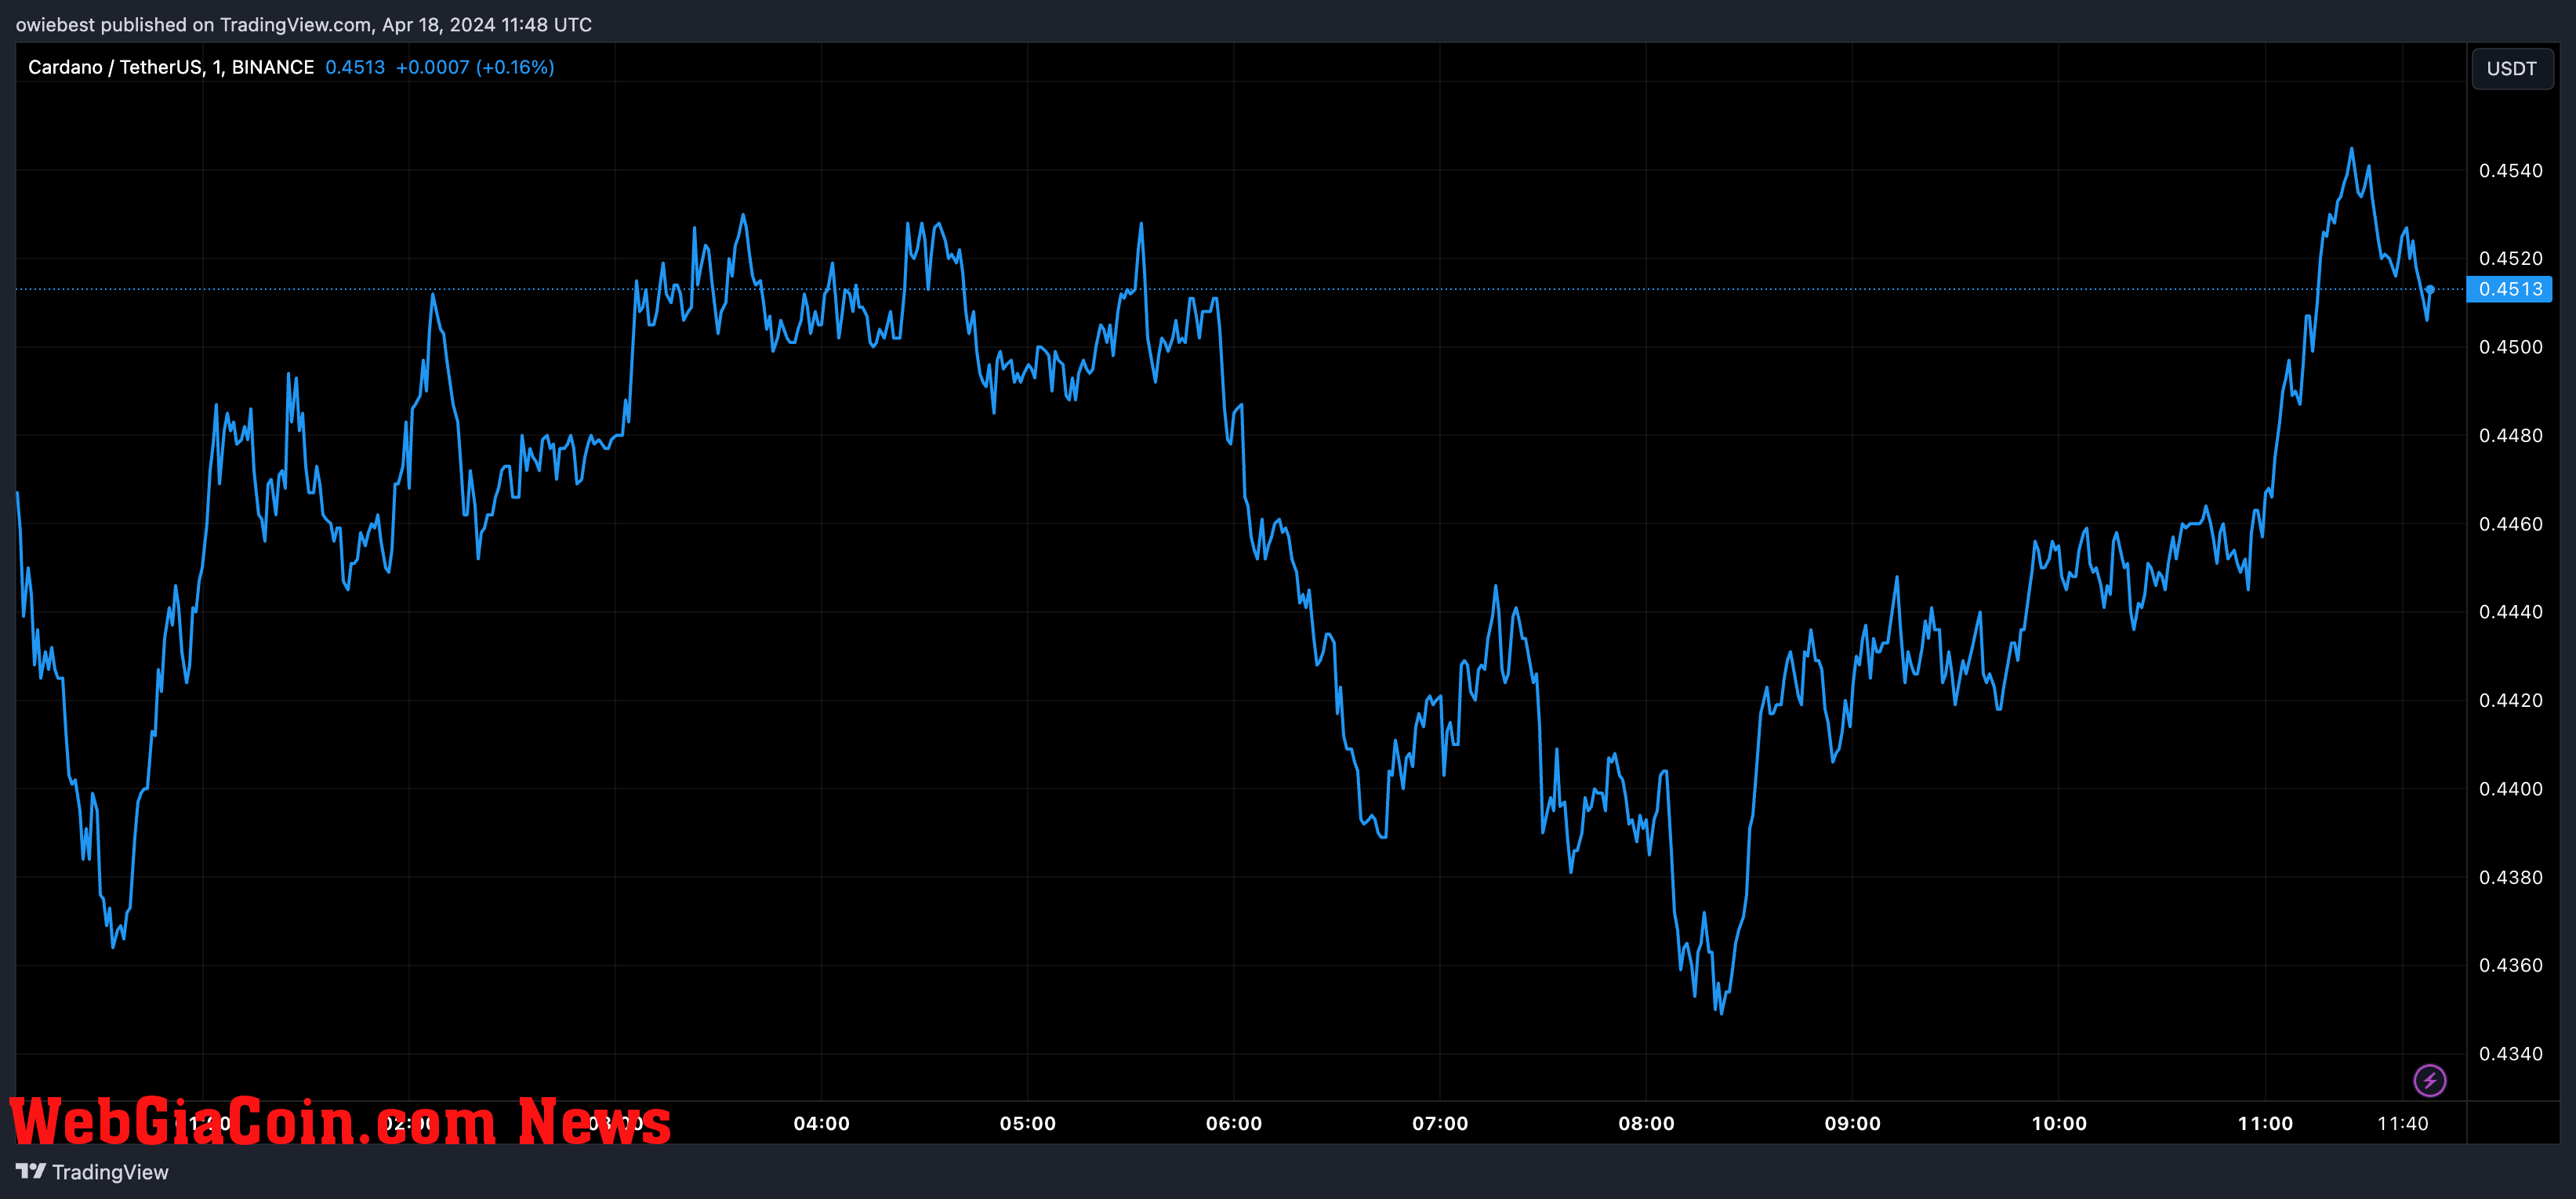
Task: Click the price change +0.0007 (+0.16%) text
Action: pyautogui.click(x=475, y=67)
